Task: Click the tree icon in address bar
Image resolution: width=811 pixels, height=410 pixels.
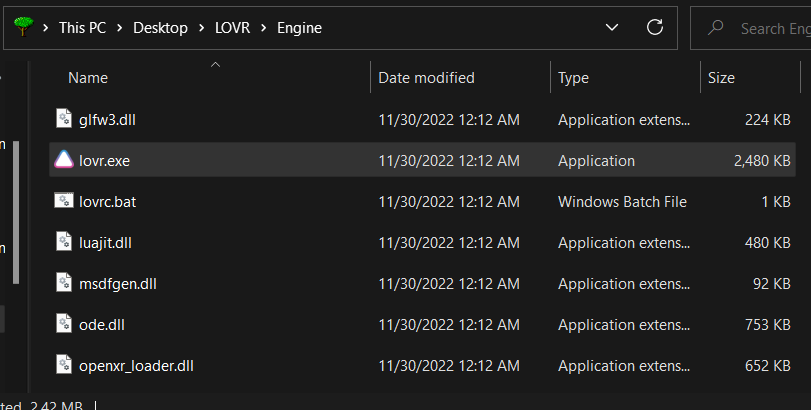Action: 23,27
